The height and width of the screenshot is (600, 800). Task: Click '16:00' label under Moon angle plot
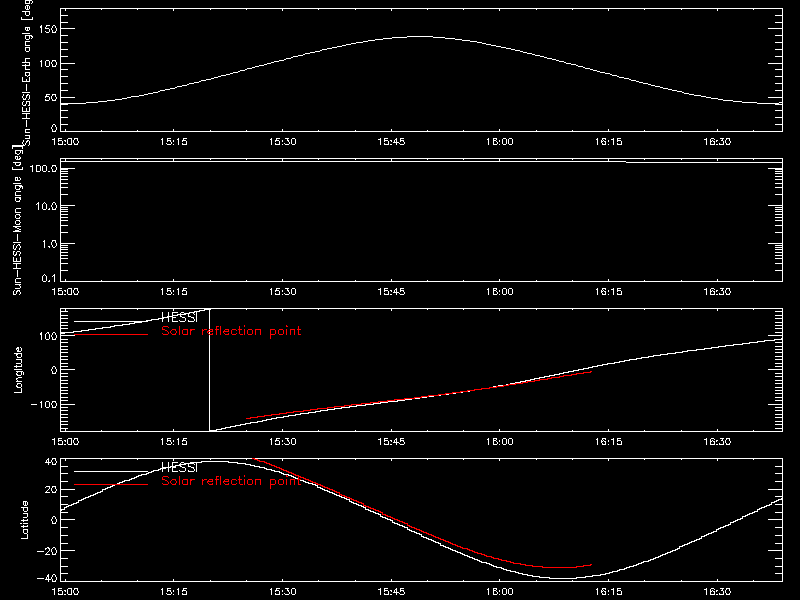tap(500, 292)
